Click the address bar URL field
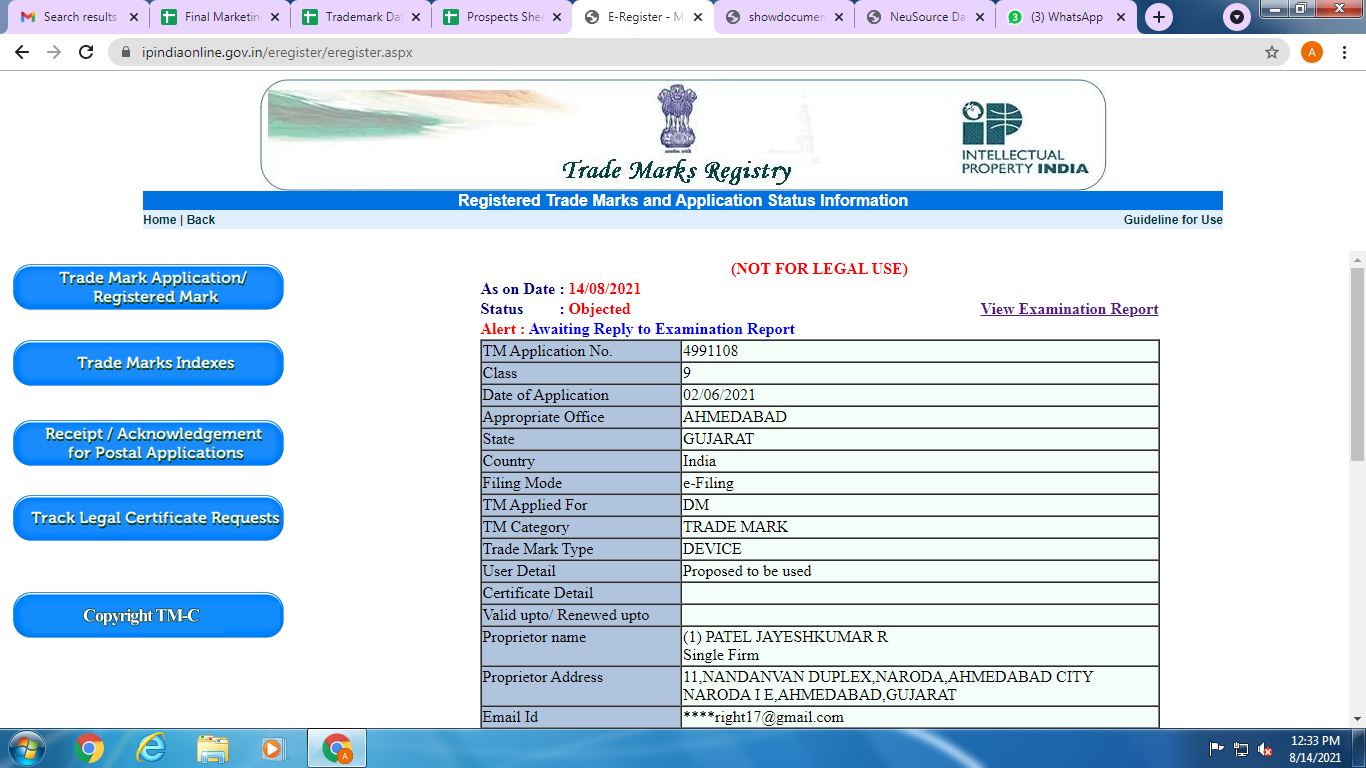1366x768 pixels. pyautogui.click(x=650, y=52)
